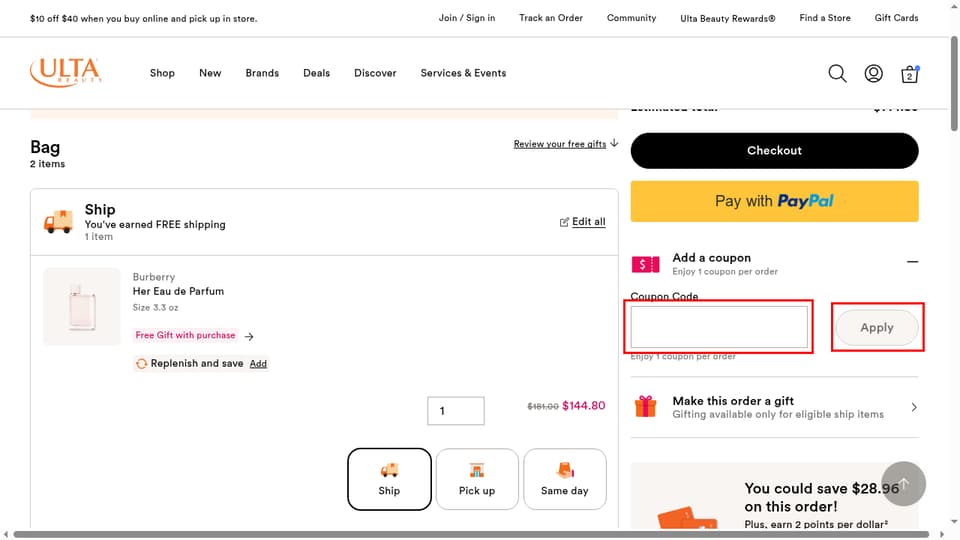Open the New menu
This screenshot has height=540, width=960.
pos(210,73)
